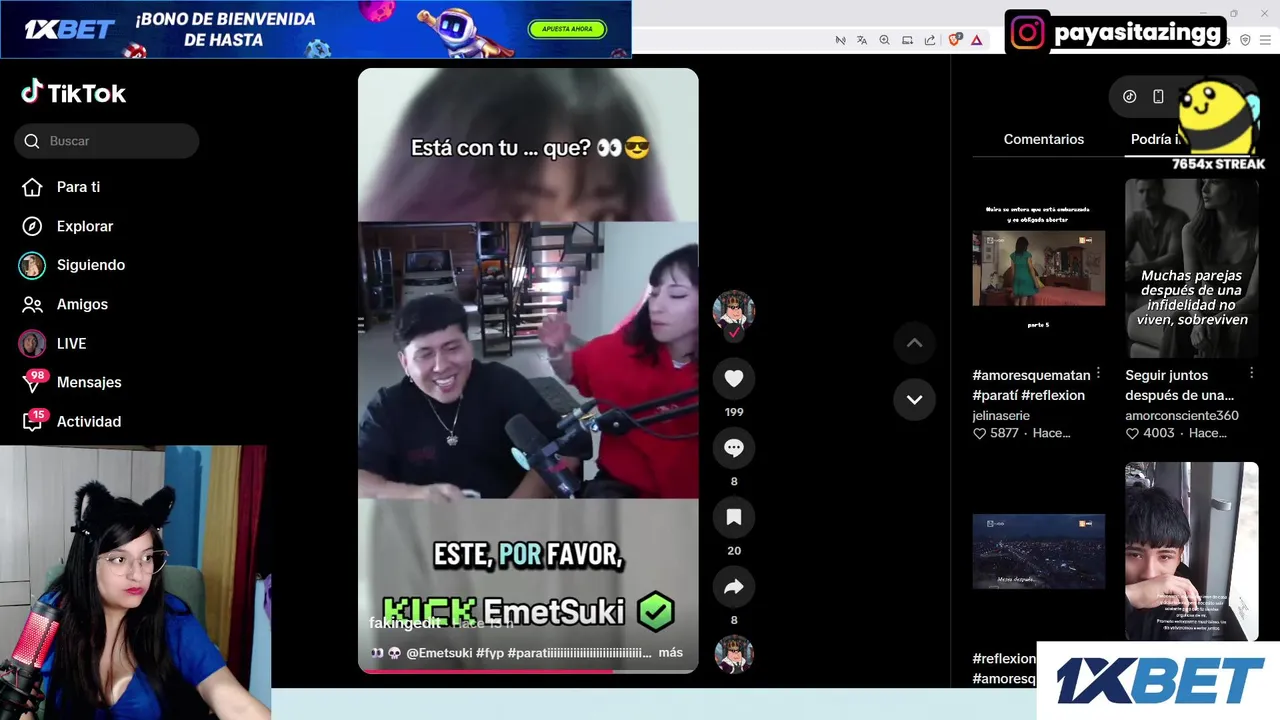Select Amigos menu label
The image size is (1280, 720).
pos(82,304)
